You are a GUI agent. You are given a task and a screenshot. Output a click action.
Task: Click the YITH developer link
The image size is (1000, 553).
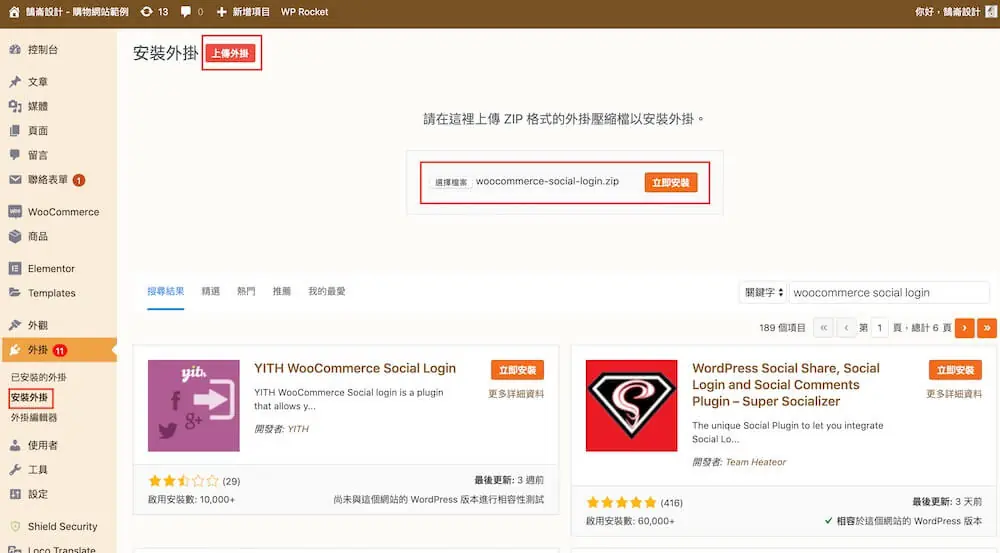click(298, 429)
